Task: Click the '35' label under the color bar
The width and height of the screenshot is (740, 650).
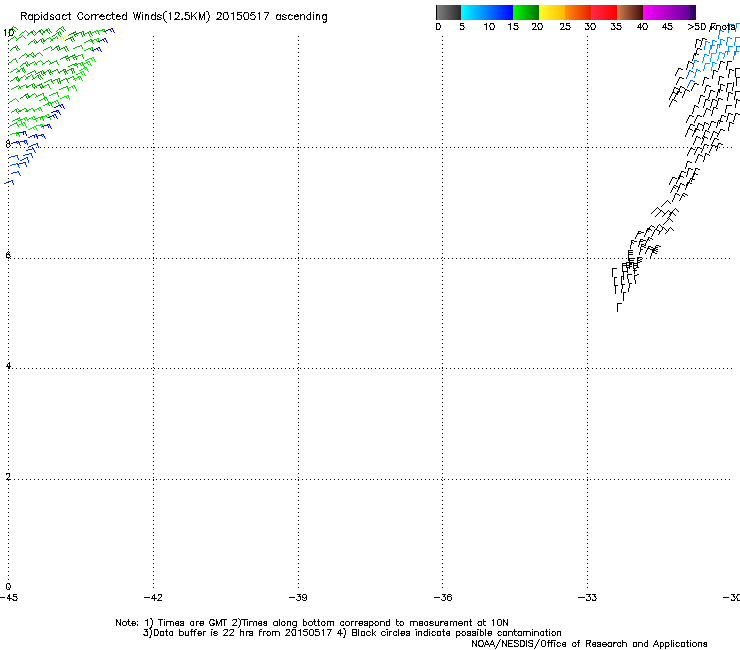Action: click(616, 27)
